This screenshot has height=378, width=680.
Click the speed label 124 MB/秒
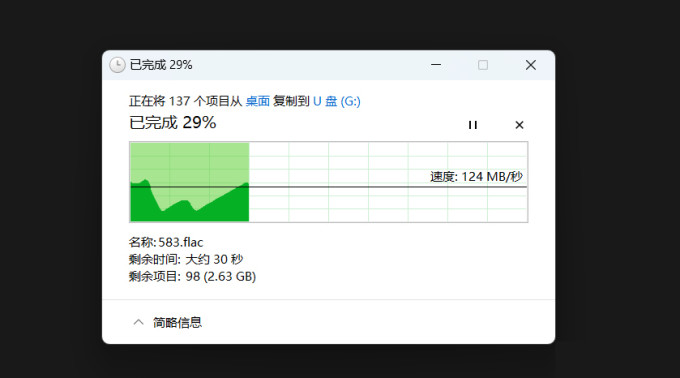(x=476, y=176)
